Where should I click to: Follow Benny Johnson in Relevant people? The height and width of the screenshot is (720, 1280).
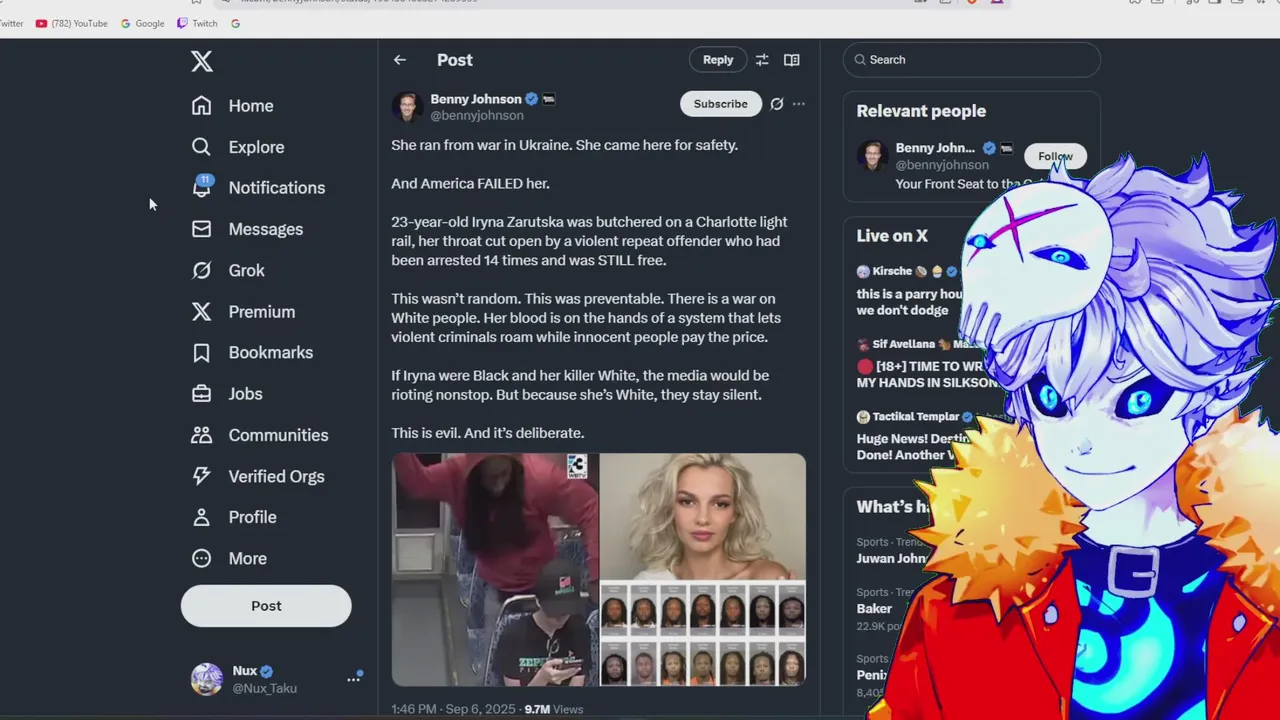pos(1055,156)
